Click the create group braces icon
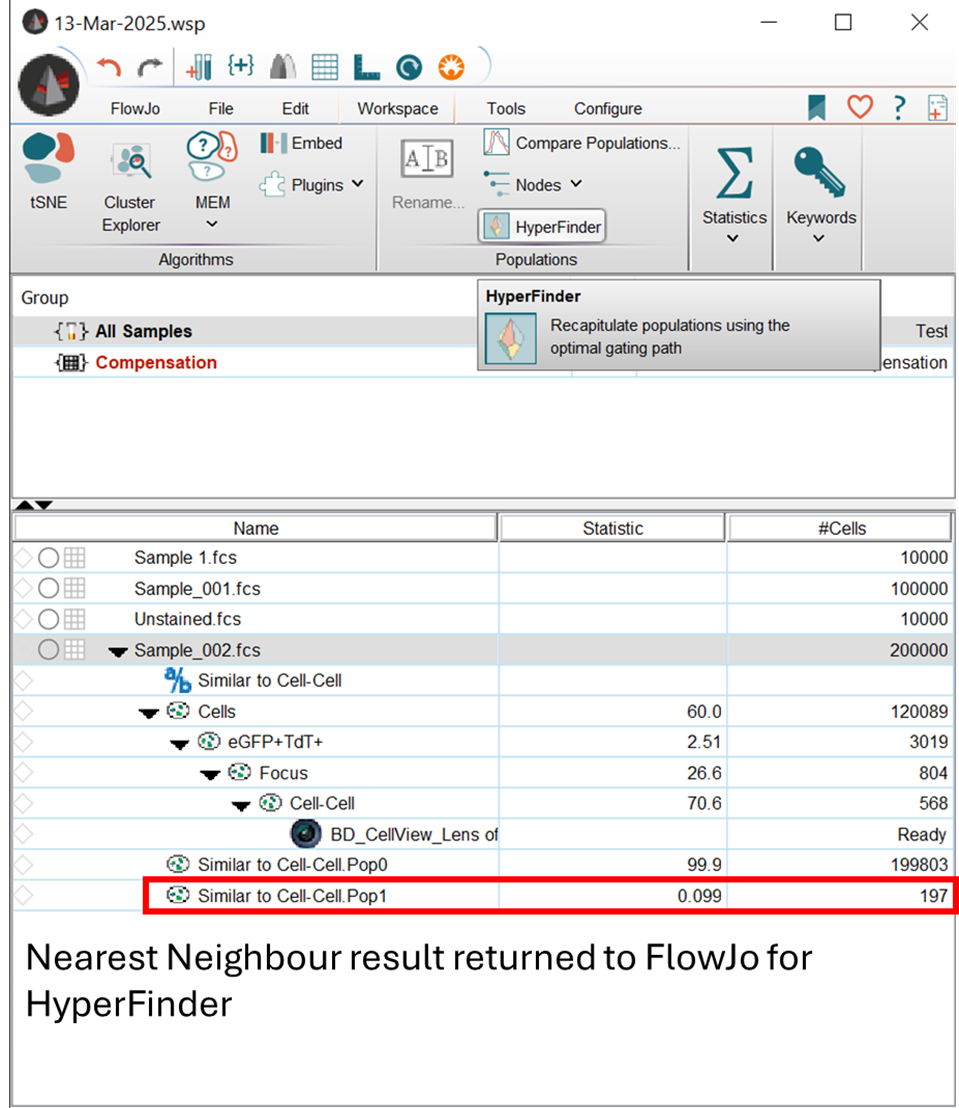959x1108 pixels. tap(241, 66)
